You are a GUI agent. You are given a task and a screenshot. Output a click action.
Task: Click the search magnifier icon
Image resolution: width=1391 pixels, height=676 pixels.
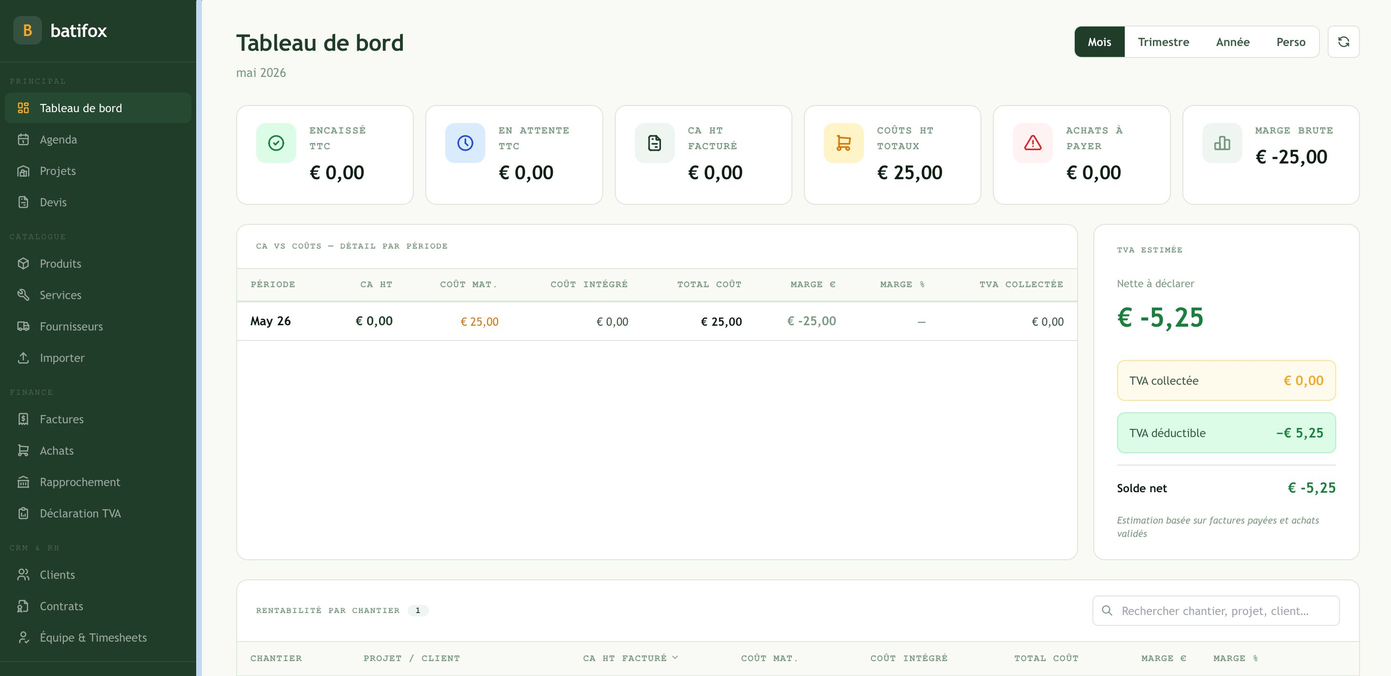pos(1107,611)
